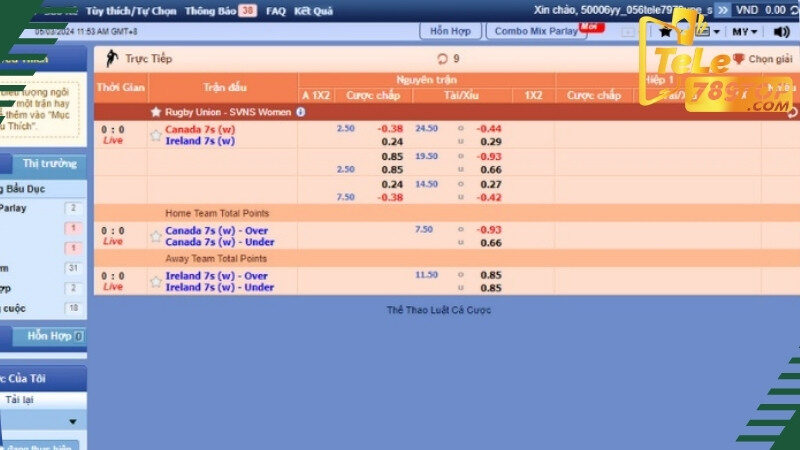The image size is (800, 450).
Task: Open Thể Thao Luật Cá Cược link
Action: pyautogui.click(x=439, y=310)
